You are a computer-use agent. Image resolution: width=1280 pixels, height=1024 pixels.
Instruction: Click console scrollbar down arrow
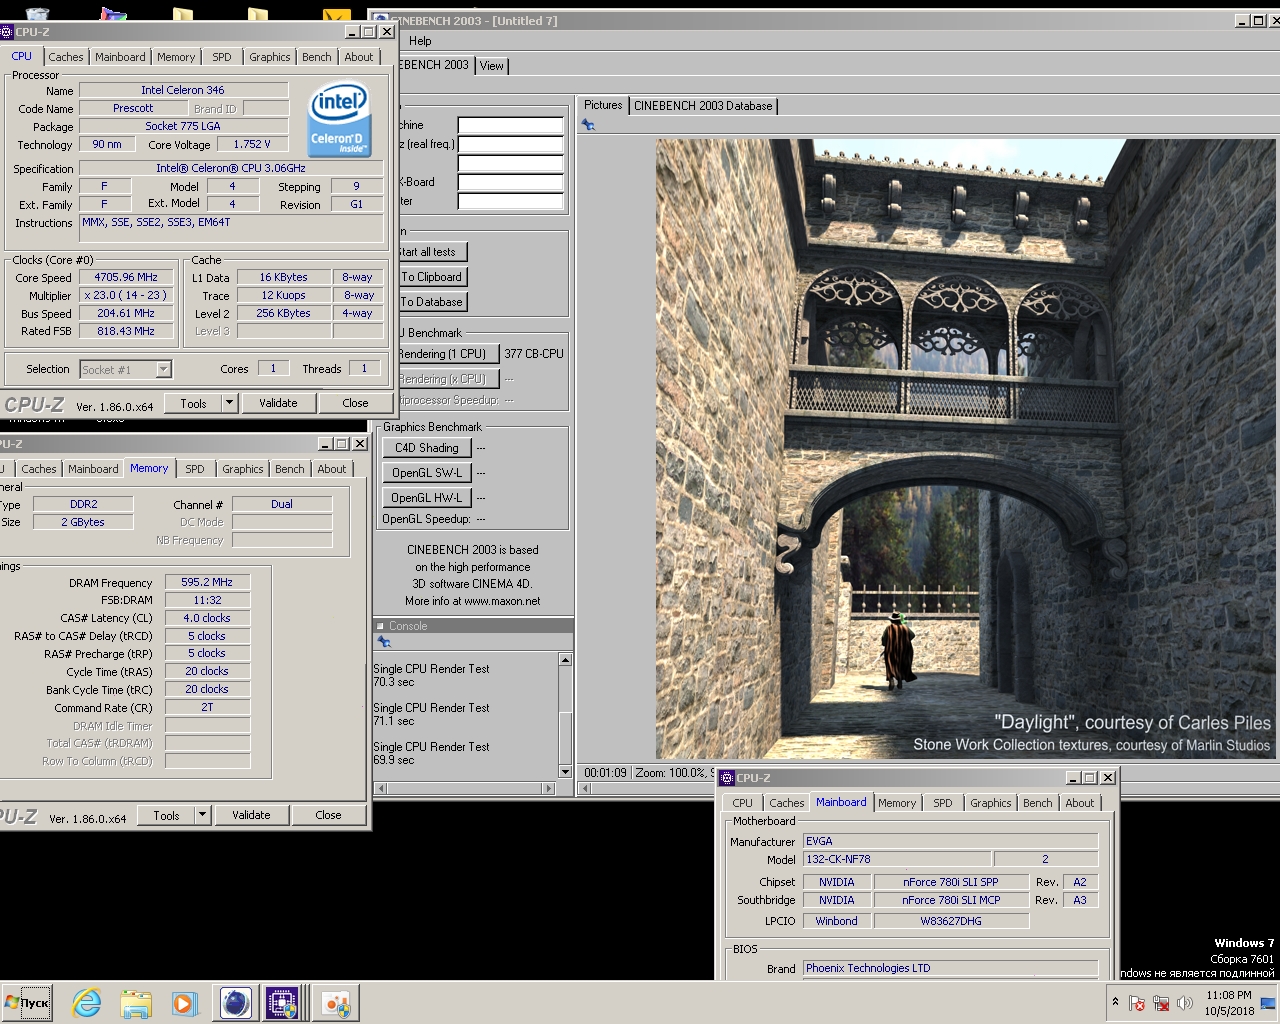pyautogui.click(x=565, y=772)
